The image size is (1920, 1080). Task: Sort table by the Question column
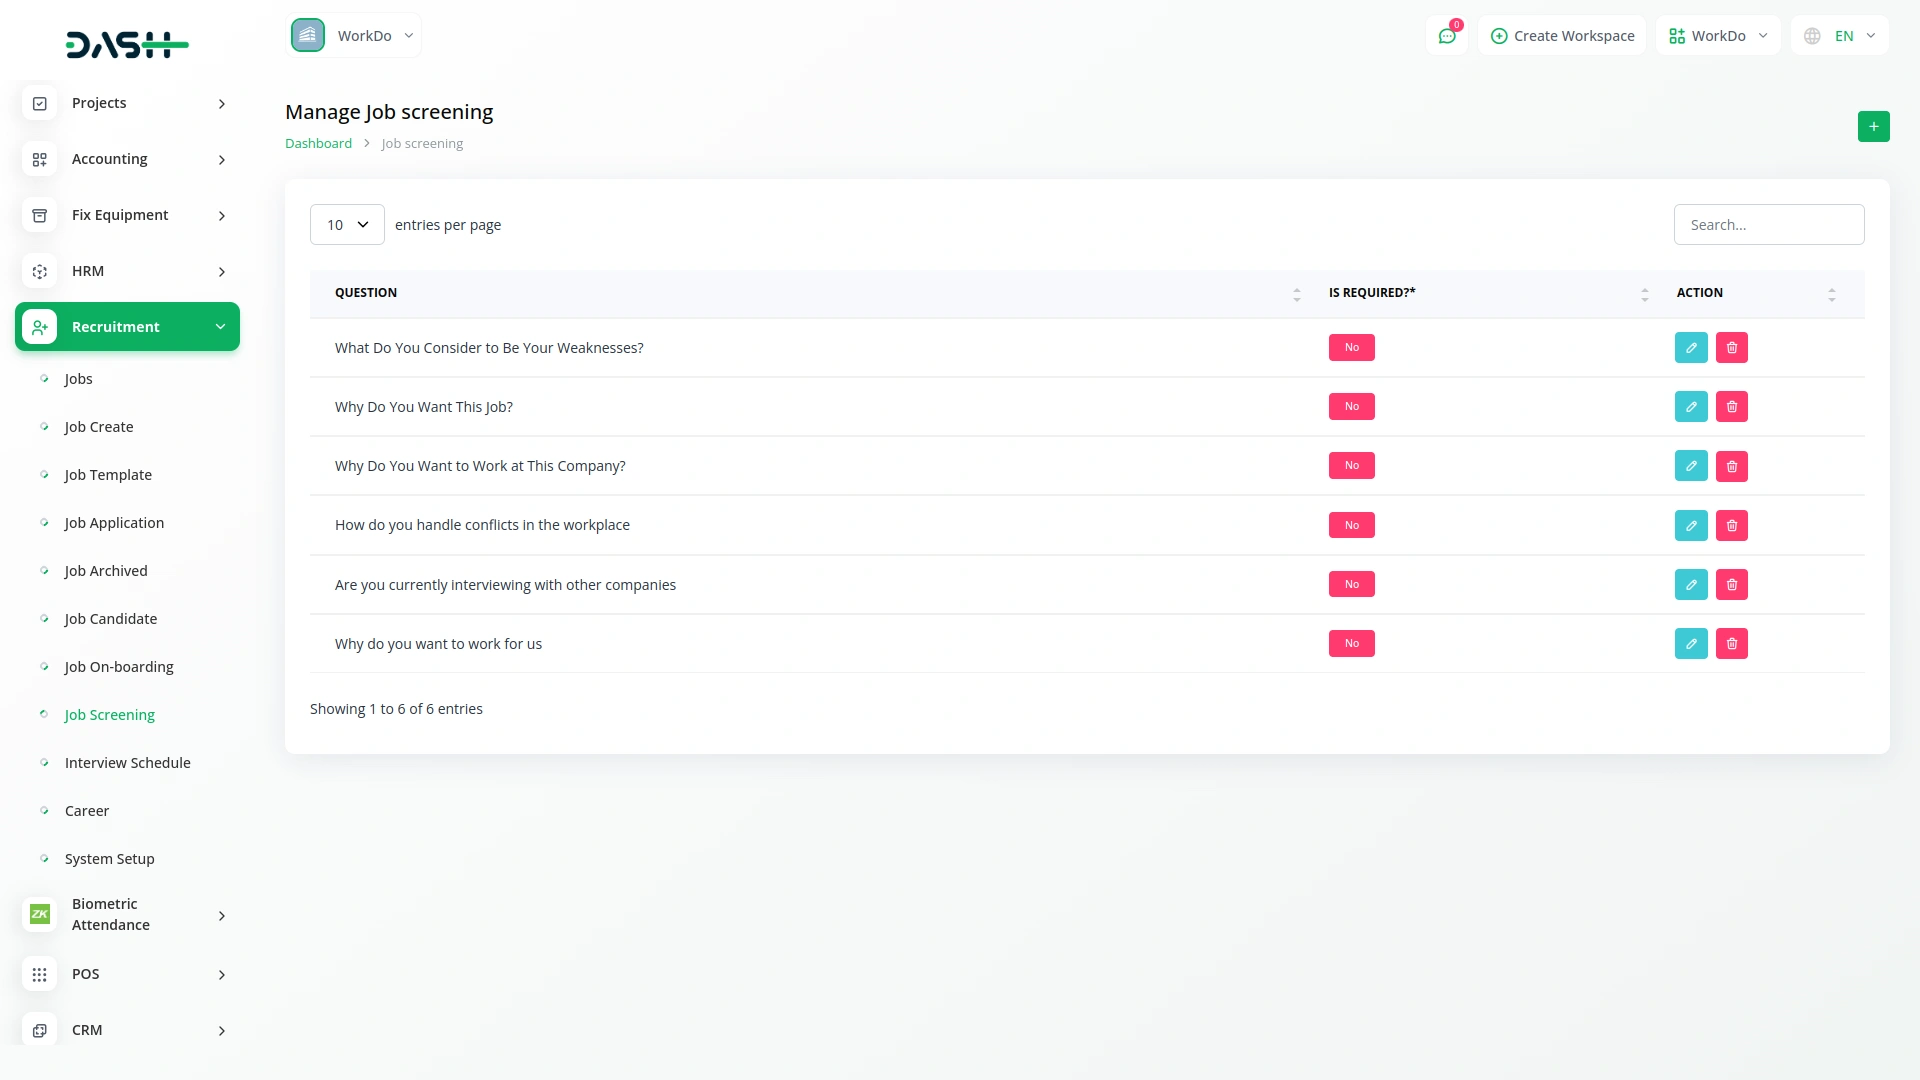[366, 293]
